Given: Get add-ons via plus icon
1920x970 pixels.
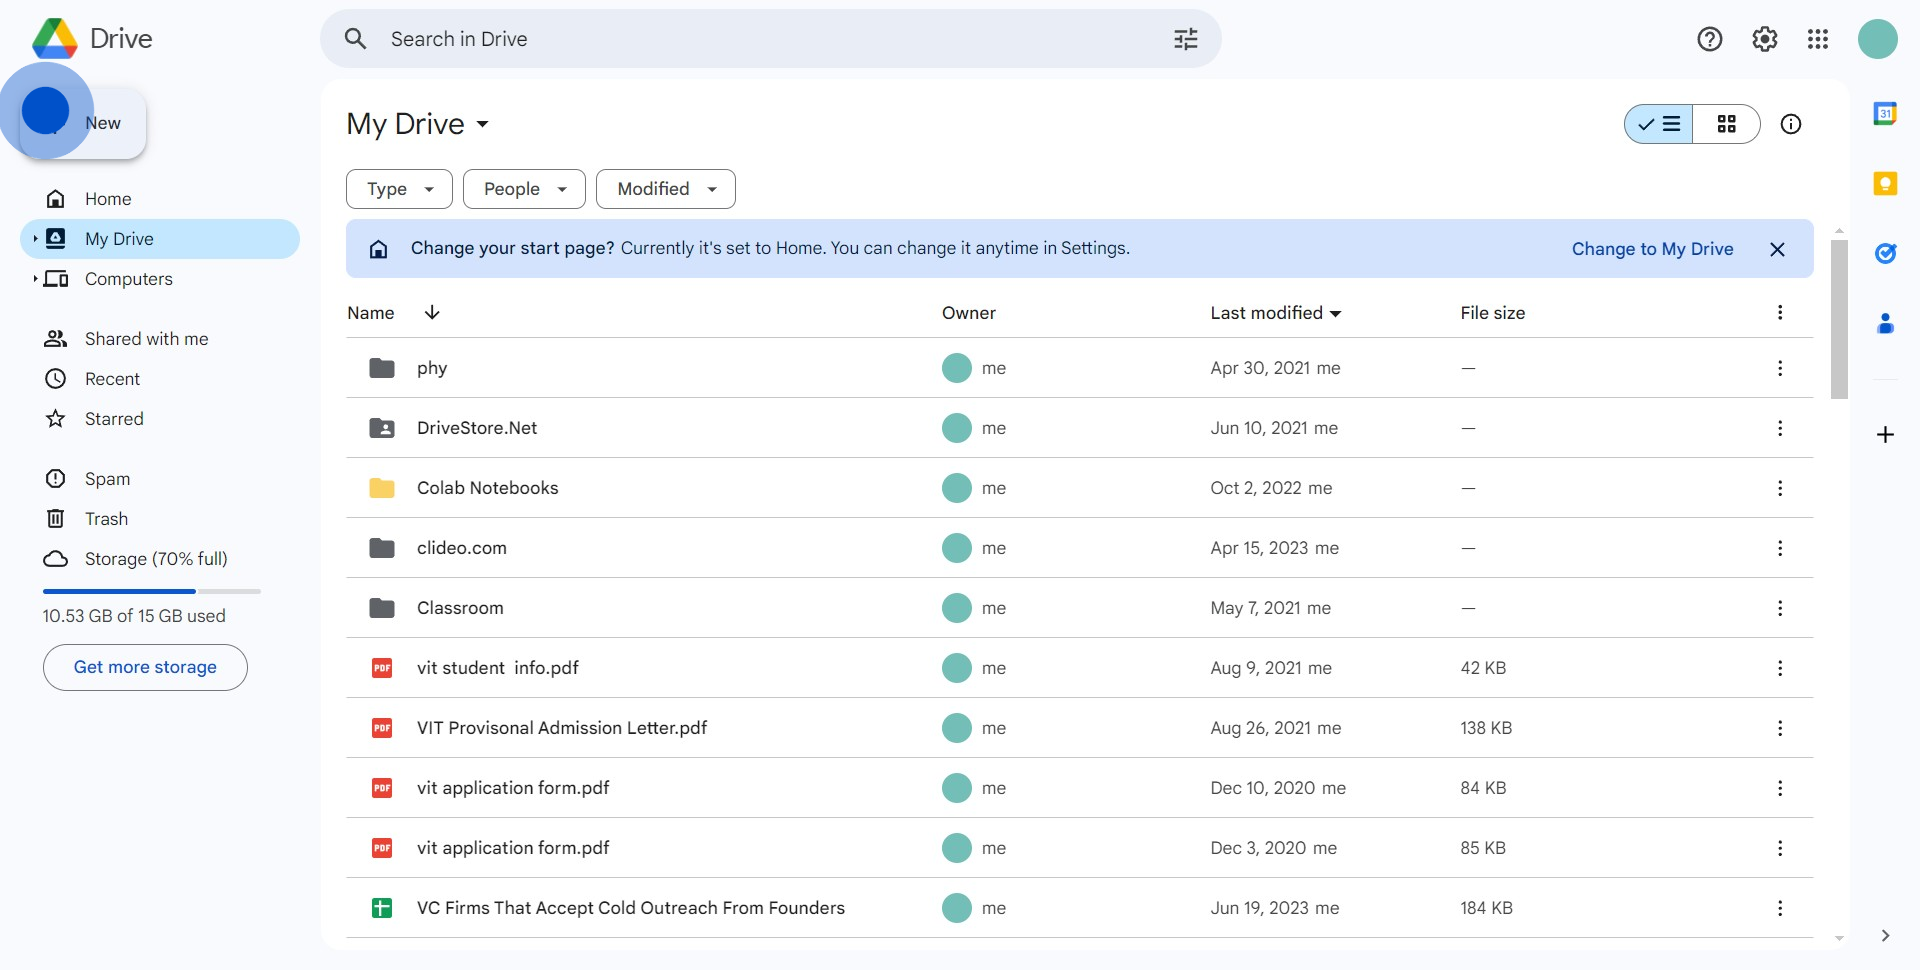Looking at the screenshot, I should (x=1885, y=435).
